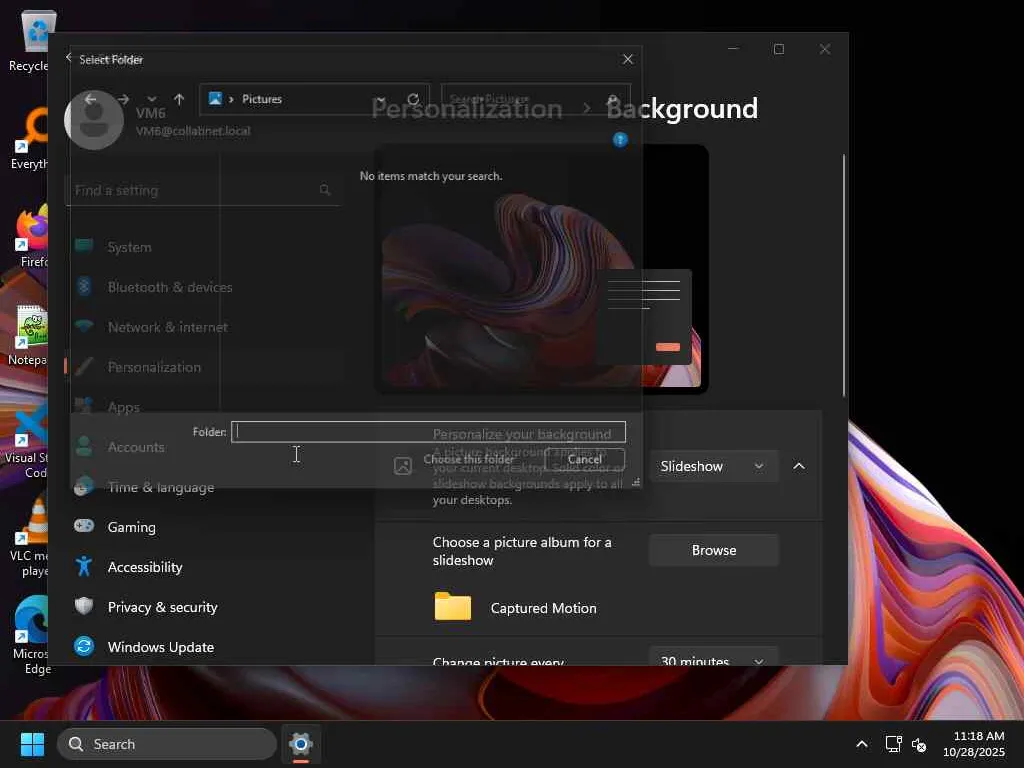Viewport: 1024px width, 768px height.
Task: Click the Folder name text field
Action: [428, 432]
